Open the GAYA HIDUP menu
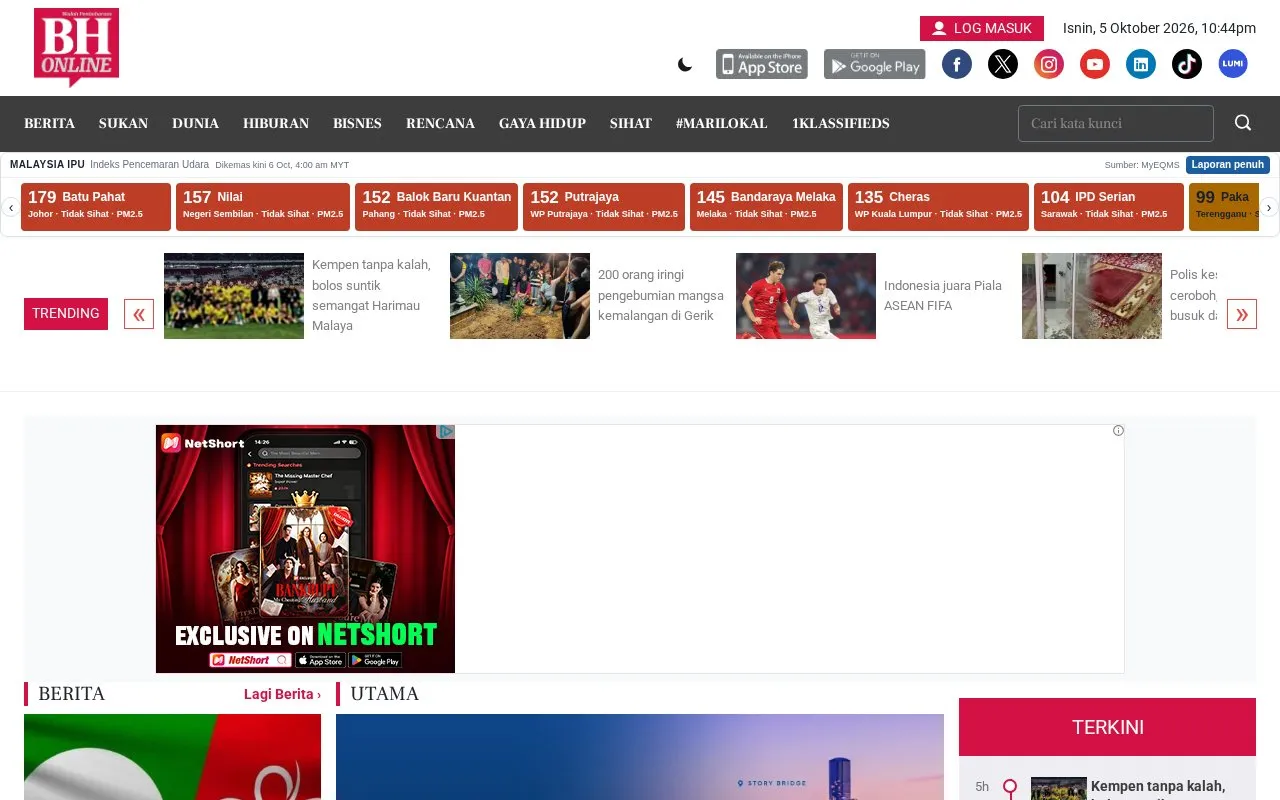 point(542,124)
